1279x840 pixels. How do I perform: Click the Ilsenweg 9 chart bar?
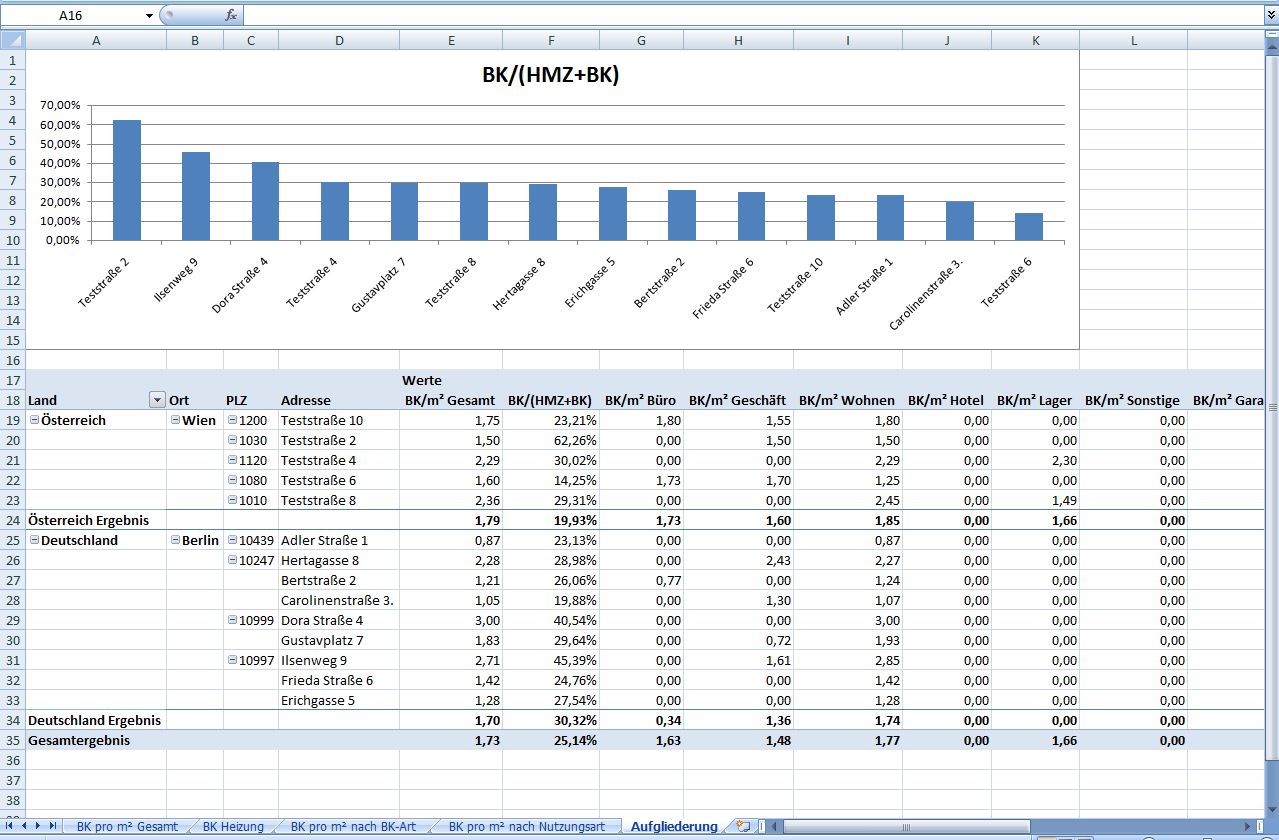(x=196, y=196)
